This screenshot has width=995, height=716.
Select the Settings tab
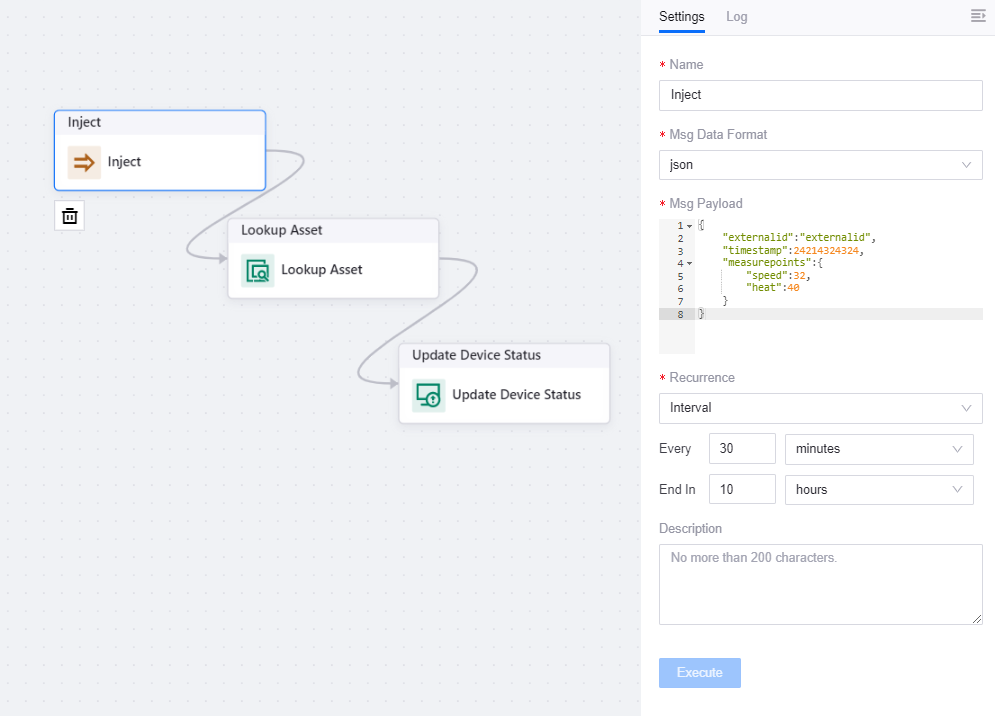click(681, 17)
